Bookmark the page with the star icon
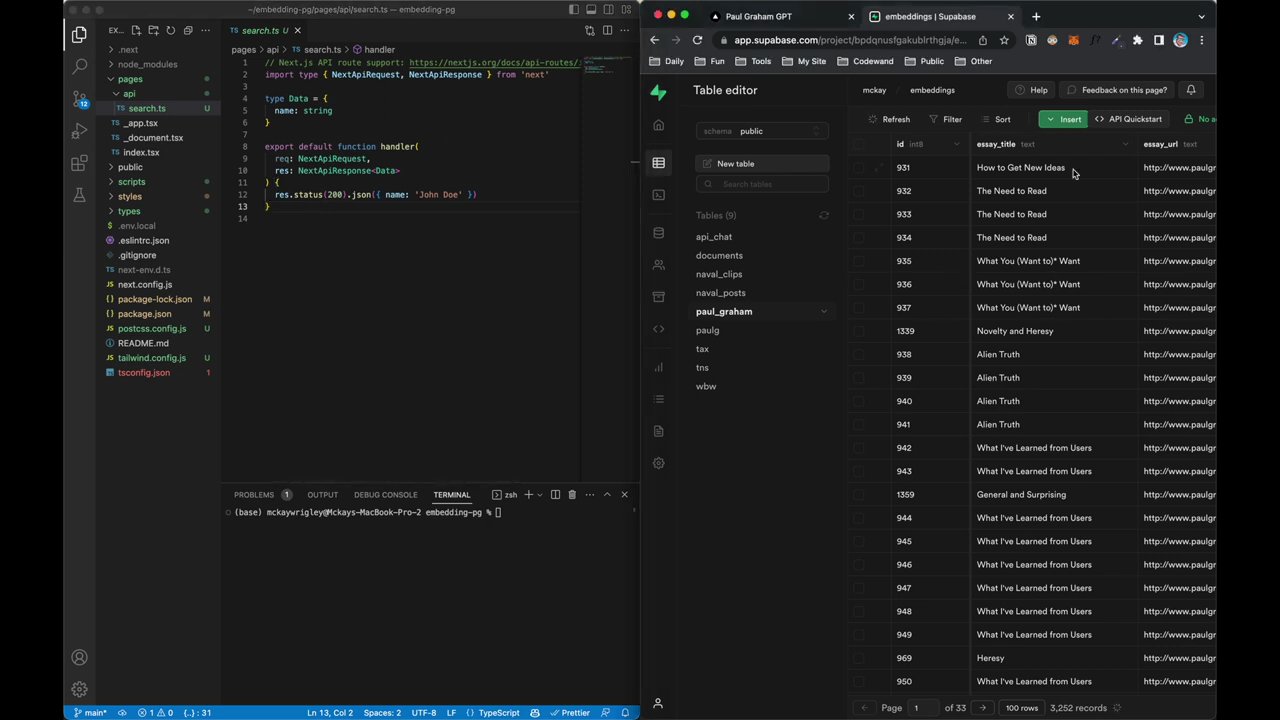This screenshot has width=1280, height=720. (1003, 40)
